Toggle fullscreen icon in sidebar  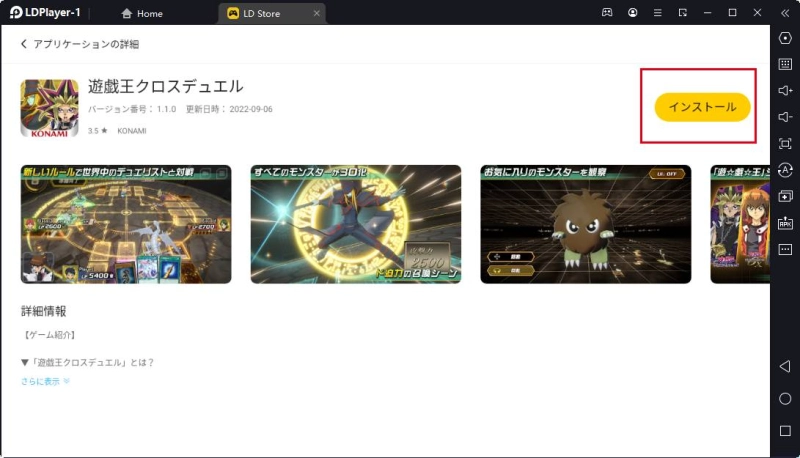[785, 143]
